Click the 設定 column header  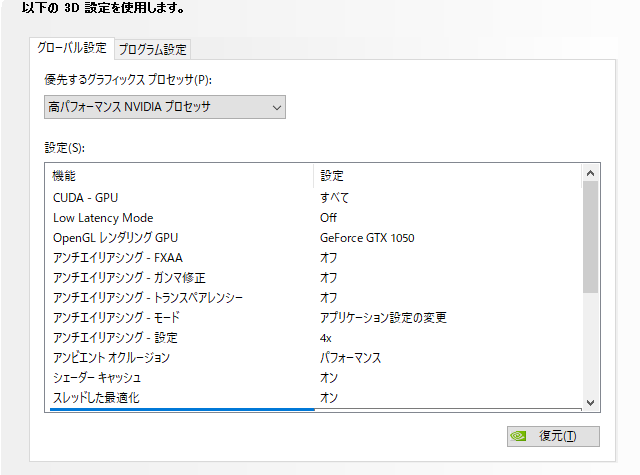coord(447,176)
